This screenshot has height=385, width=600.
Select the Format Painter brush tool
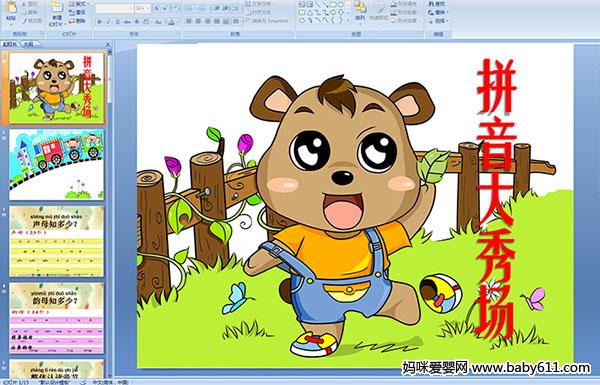tap(32, 21)
